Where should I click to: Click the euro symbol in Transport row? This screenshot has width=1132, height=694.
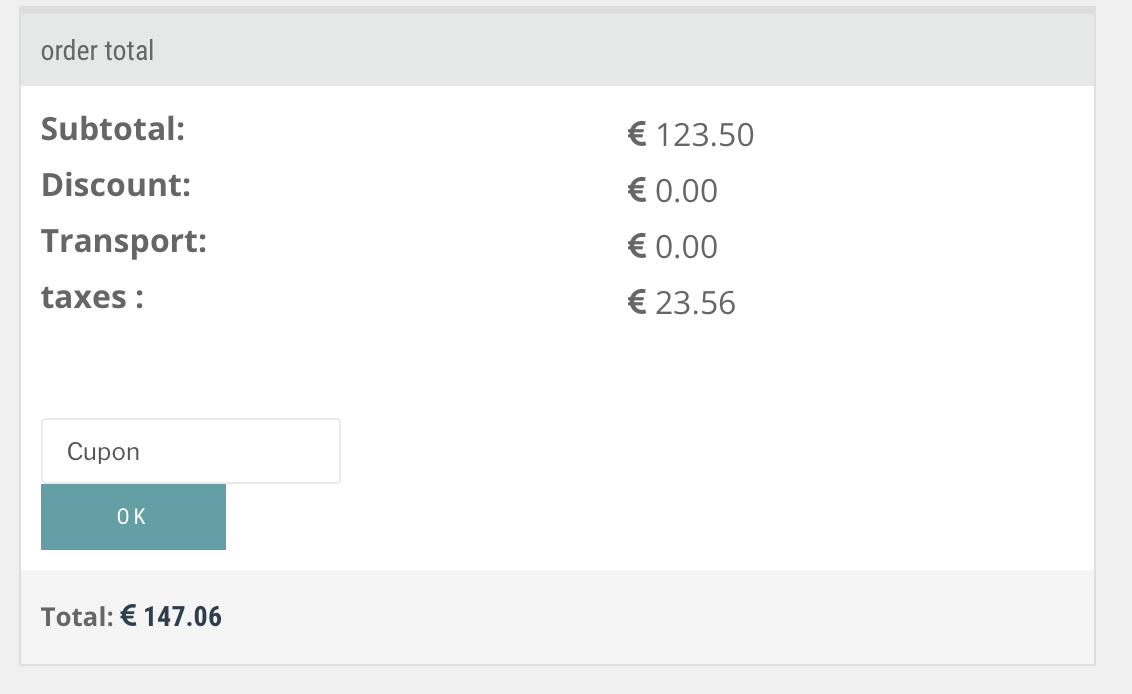(637, 247)
